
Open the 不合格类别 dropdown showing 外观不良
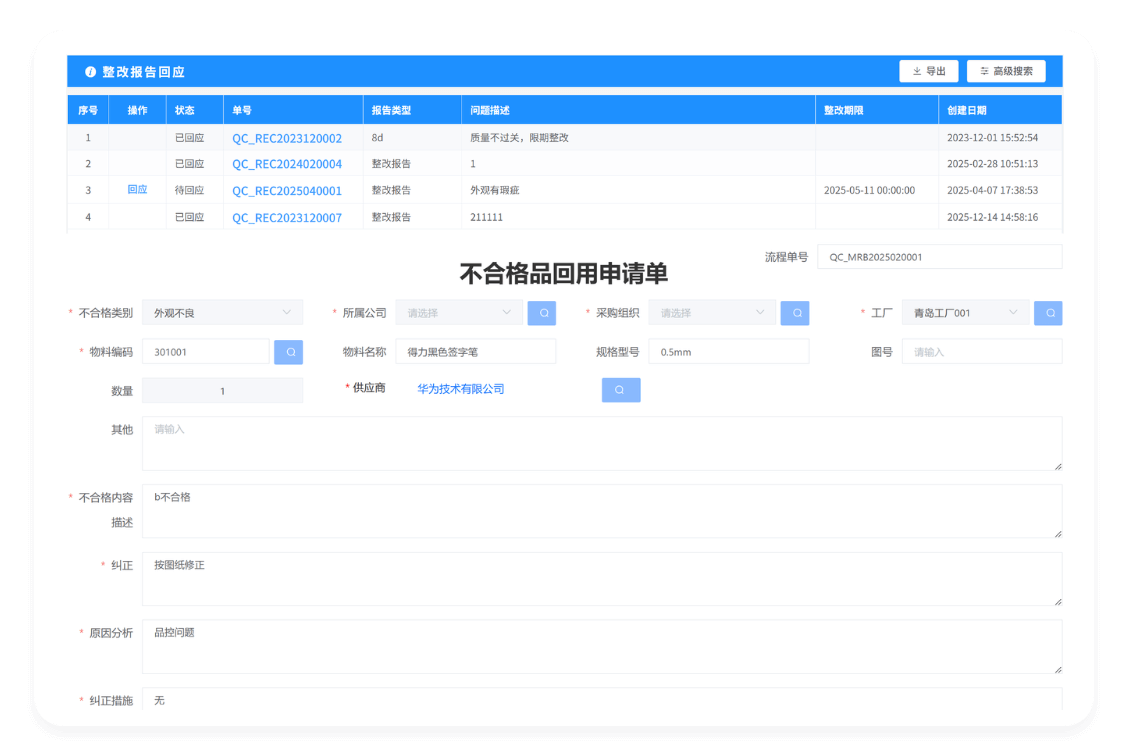pos(222,312)
